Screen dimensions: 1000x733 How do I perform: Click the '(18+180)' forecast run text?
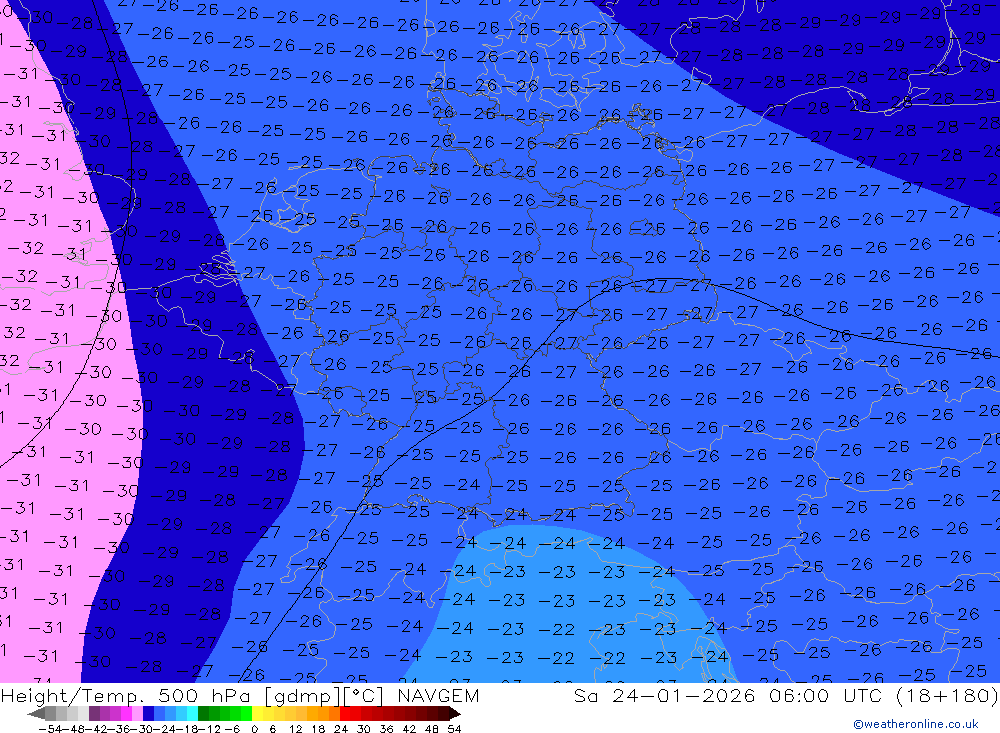point(947,696)
